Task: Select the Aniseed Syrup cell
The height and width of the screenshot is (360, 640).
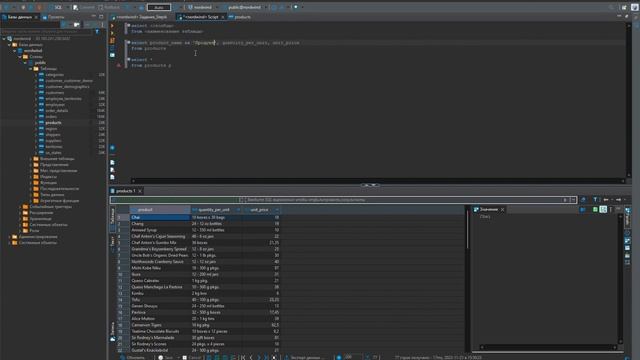Action: 160,230
